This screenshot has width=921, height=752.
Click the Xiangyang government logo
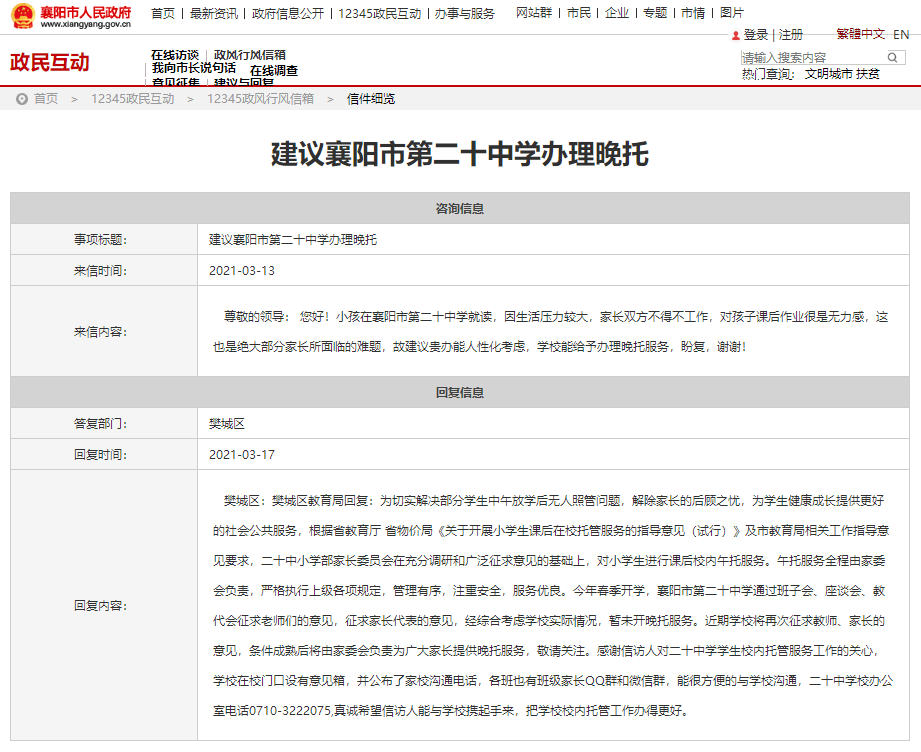[x=70, y=15]
